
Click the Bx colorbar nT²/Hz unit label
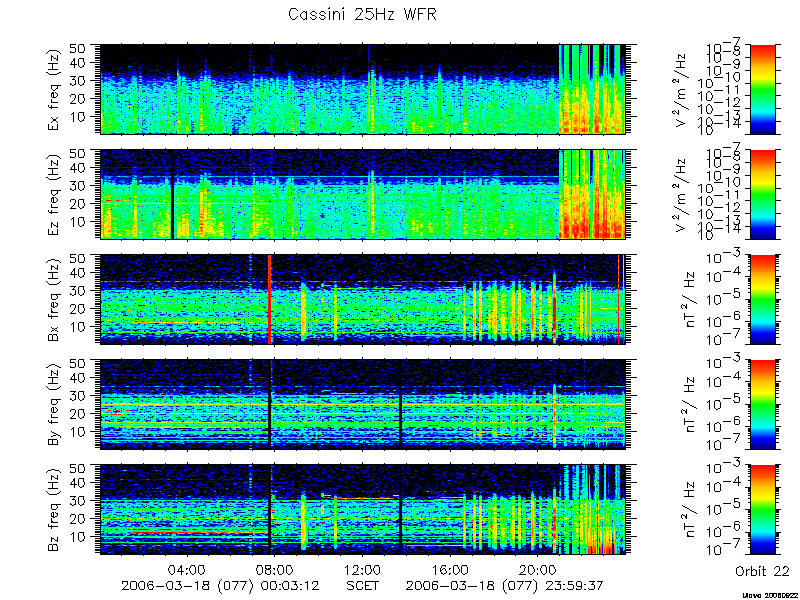tap(690, 299)
